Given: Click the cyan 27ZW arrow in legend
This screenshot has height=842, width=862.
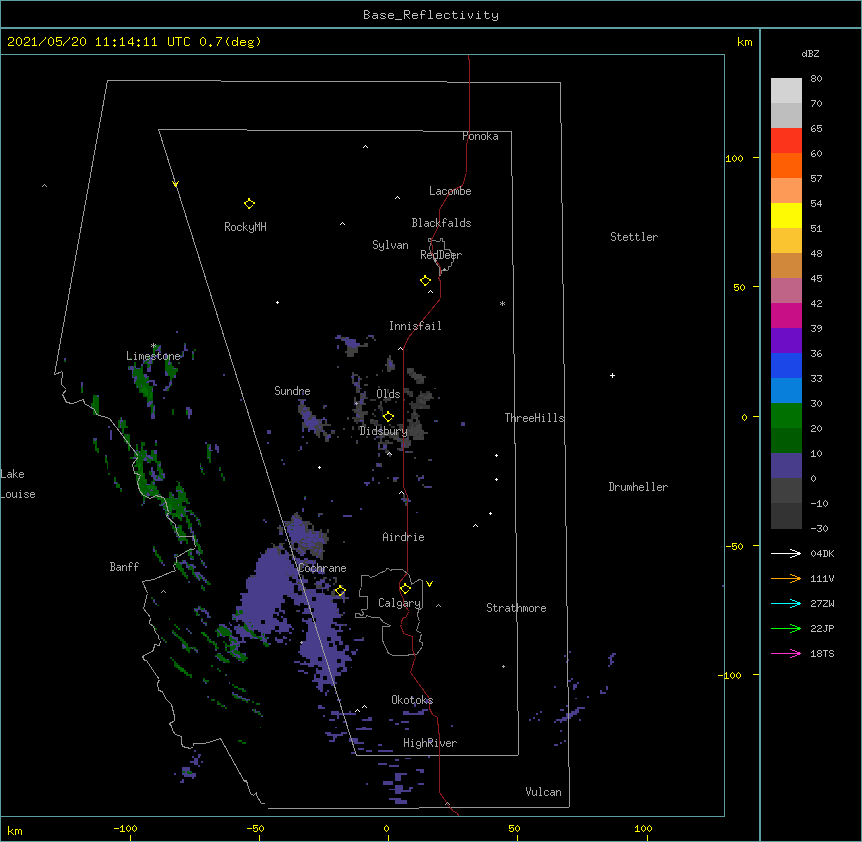Looking at the screenshot, I should (786, 603).
